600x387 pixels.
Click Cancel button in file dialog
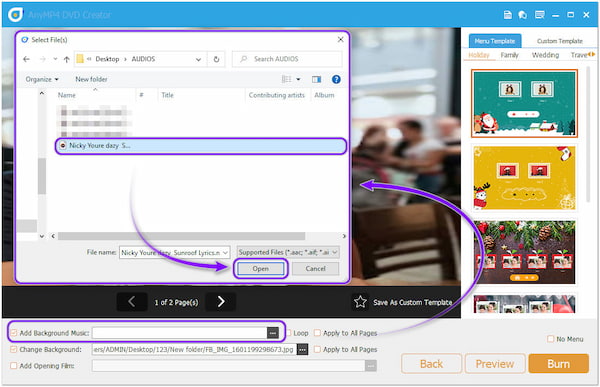pos(315,269)
